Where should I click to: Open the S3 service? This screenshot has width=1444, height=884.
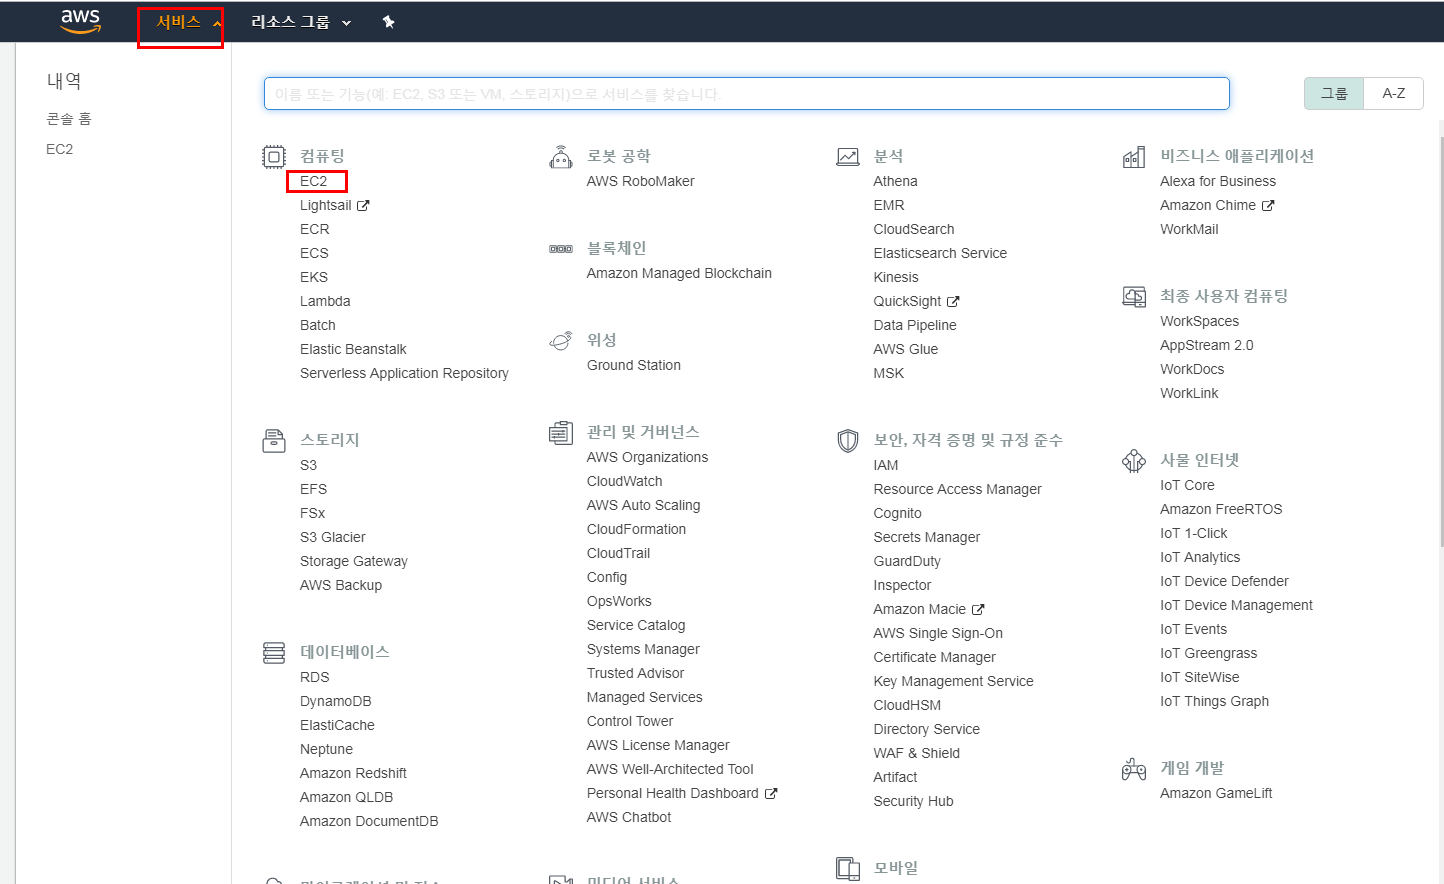point(308,465)
